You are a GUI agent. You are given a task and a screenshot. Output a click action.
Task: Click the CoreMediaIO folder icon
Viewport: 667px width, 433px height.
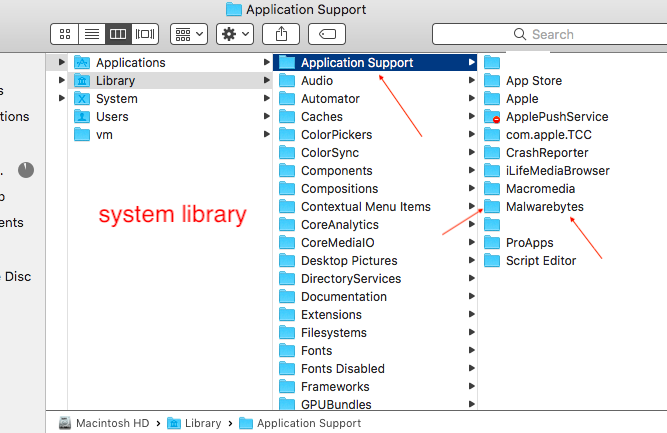click(287, 243)
